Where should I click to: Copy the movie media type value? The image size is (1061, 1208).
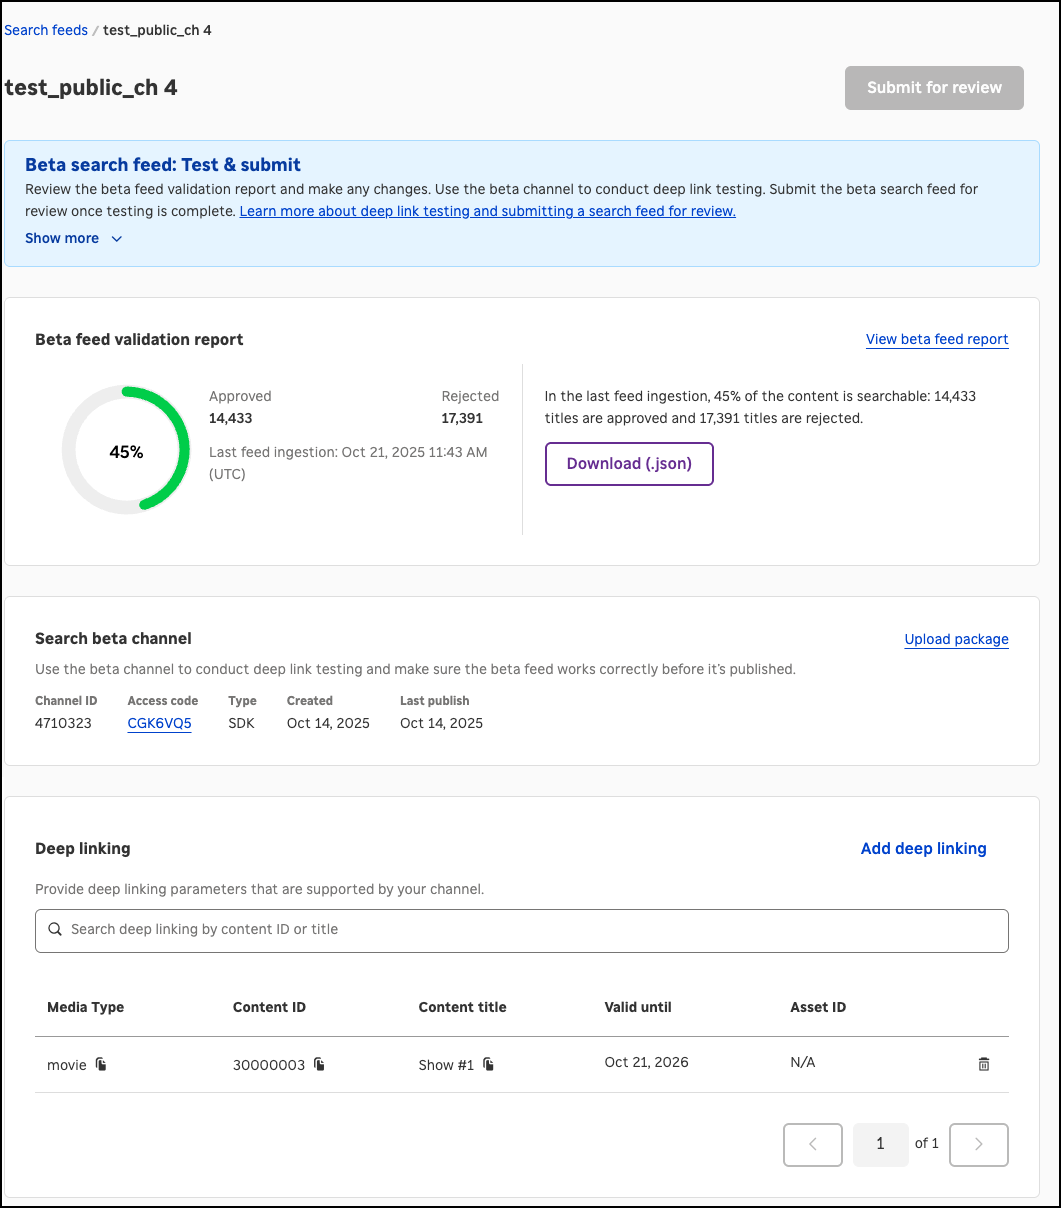coord(101,1064)
